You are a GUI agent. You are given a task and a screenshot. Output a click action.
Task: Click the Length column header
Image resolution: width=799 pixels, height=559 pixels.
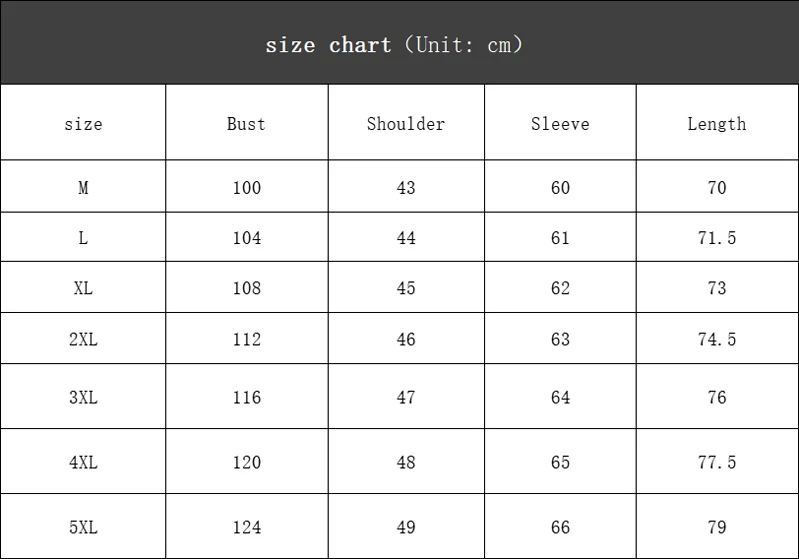(717, 124)
